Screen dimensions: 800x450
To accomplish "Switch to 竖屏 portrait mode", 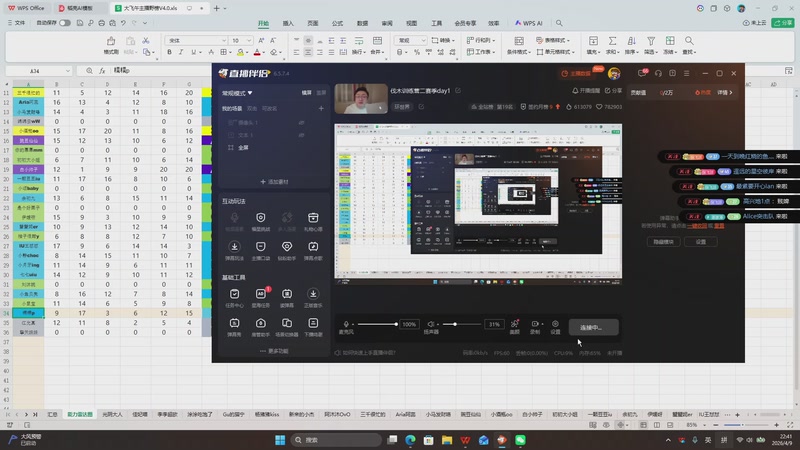I will pyautogui.click(x=321, y=93).
